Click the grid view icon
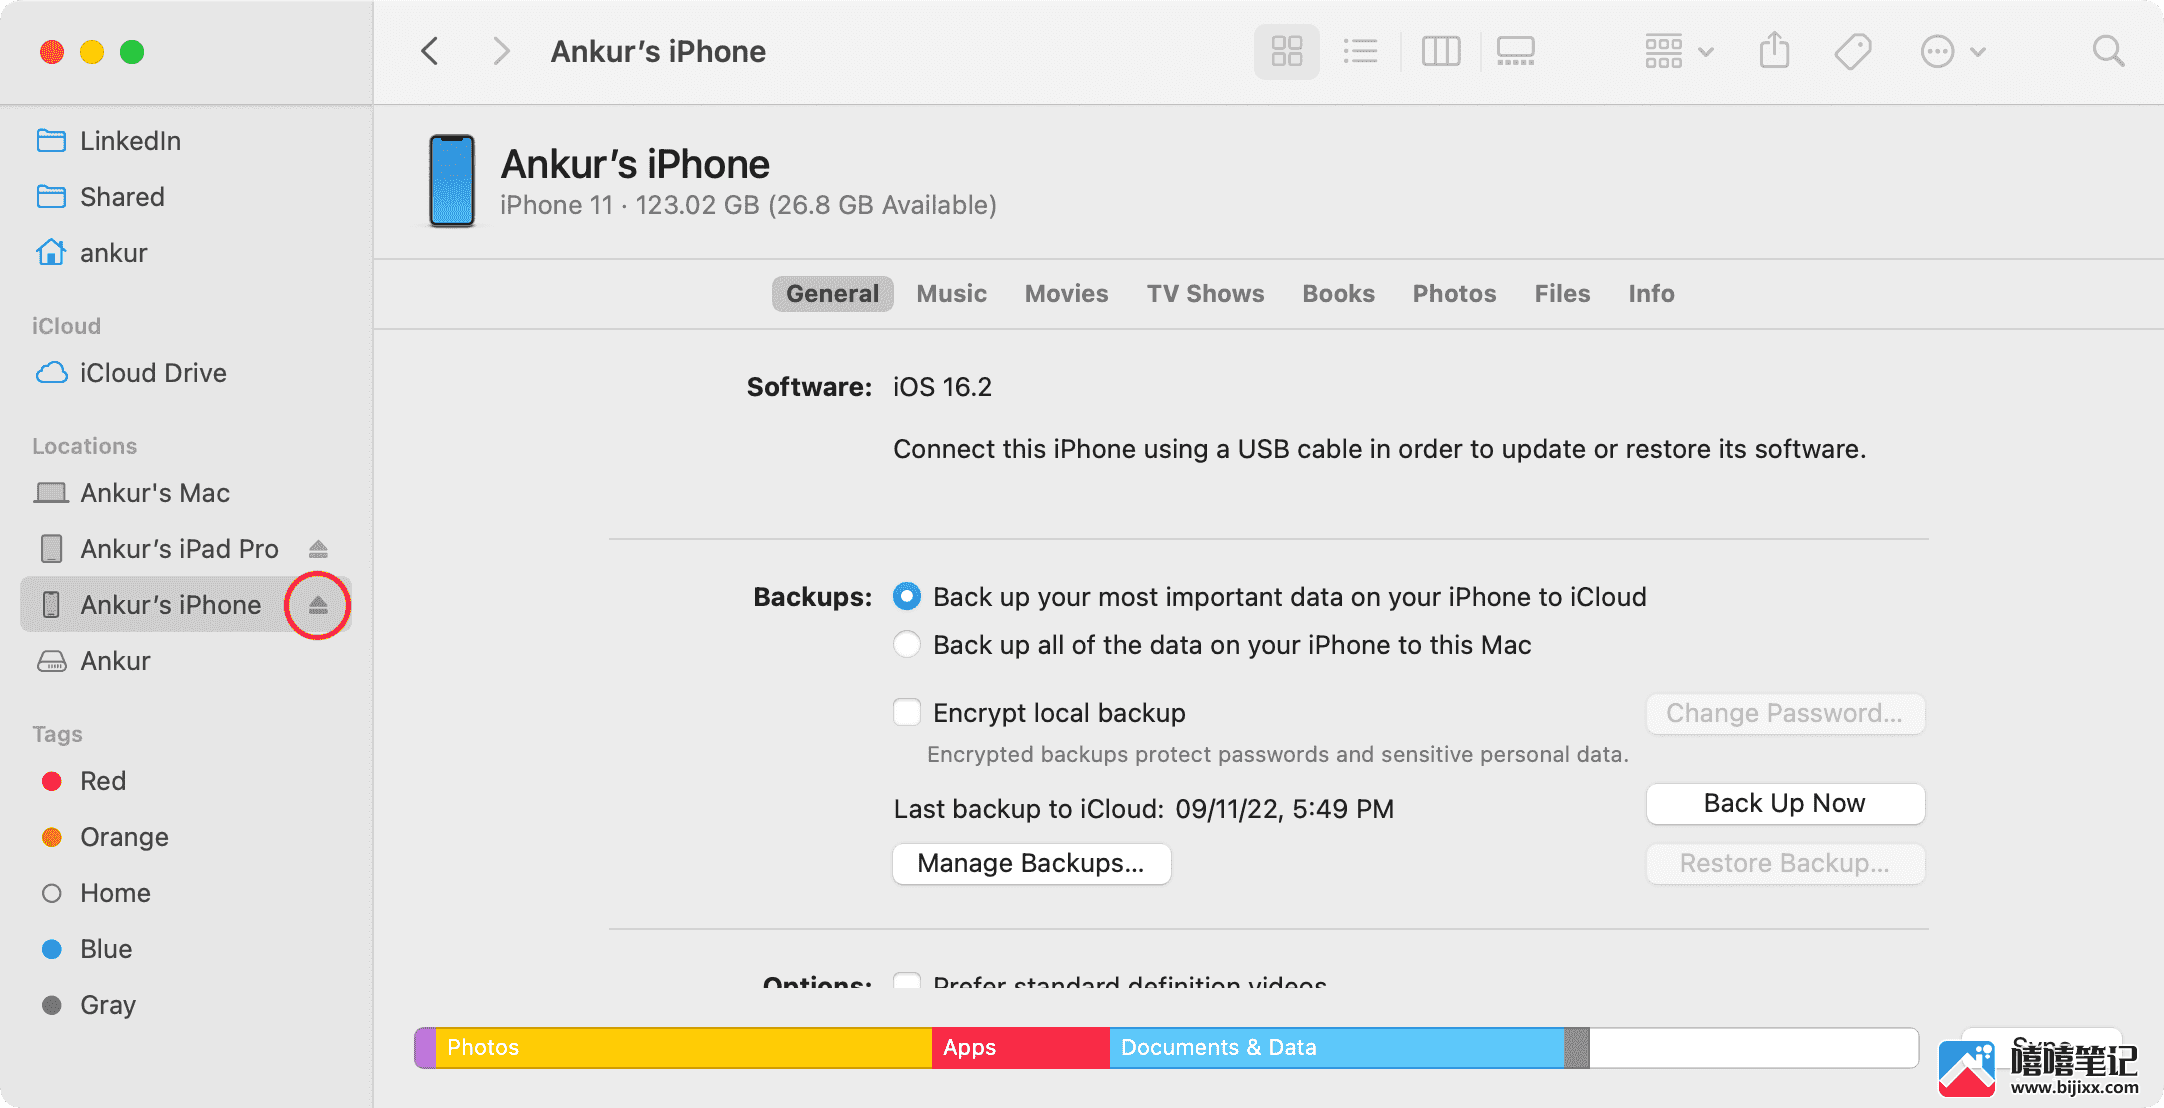The image size is (2164, 1108). (1283, 52)
